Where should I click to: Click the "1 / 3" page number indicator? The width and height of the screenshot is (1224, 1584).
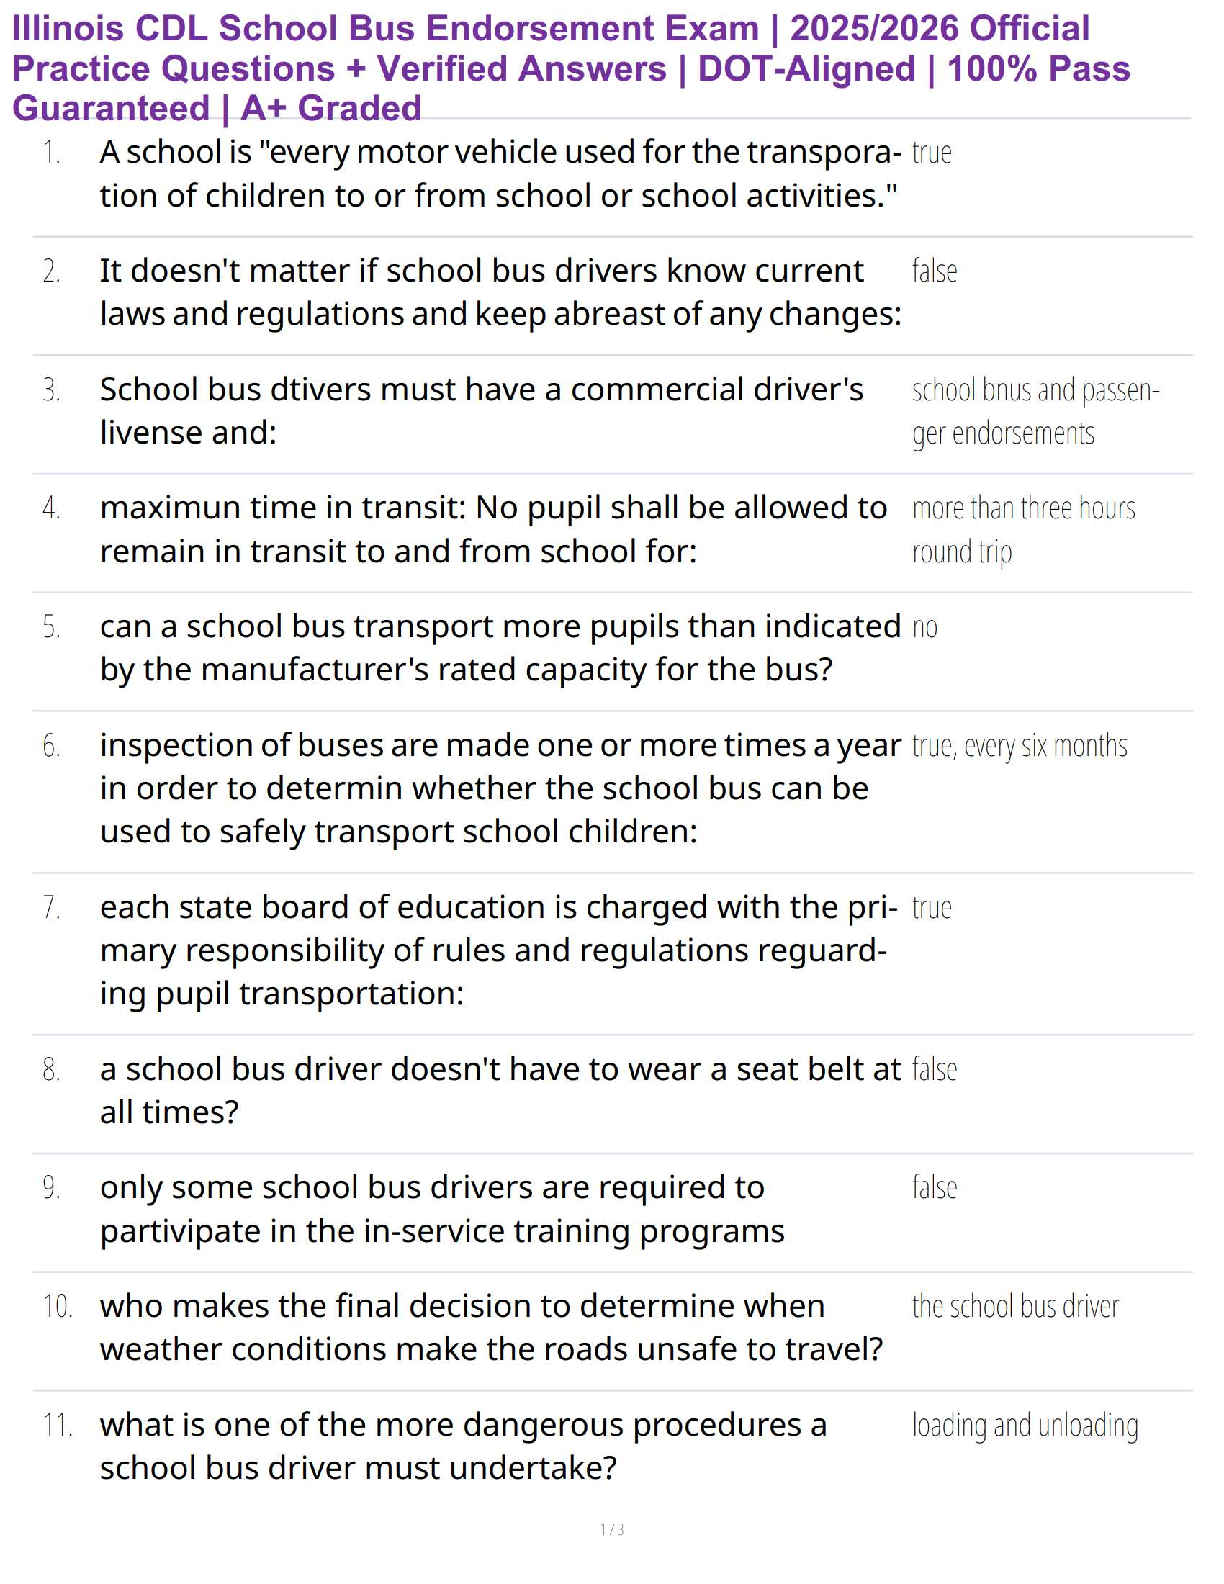click(x=612, y=1529)
